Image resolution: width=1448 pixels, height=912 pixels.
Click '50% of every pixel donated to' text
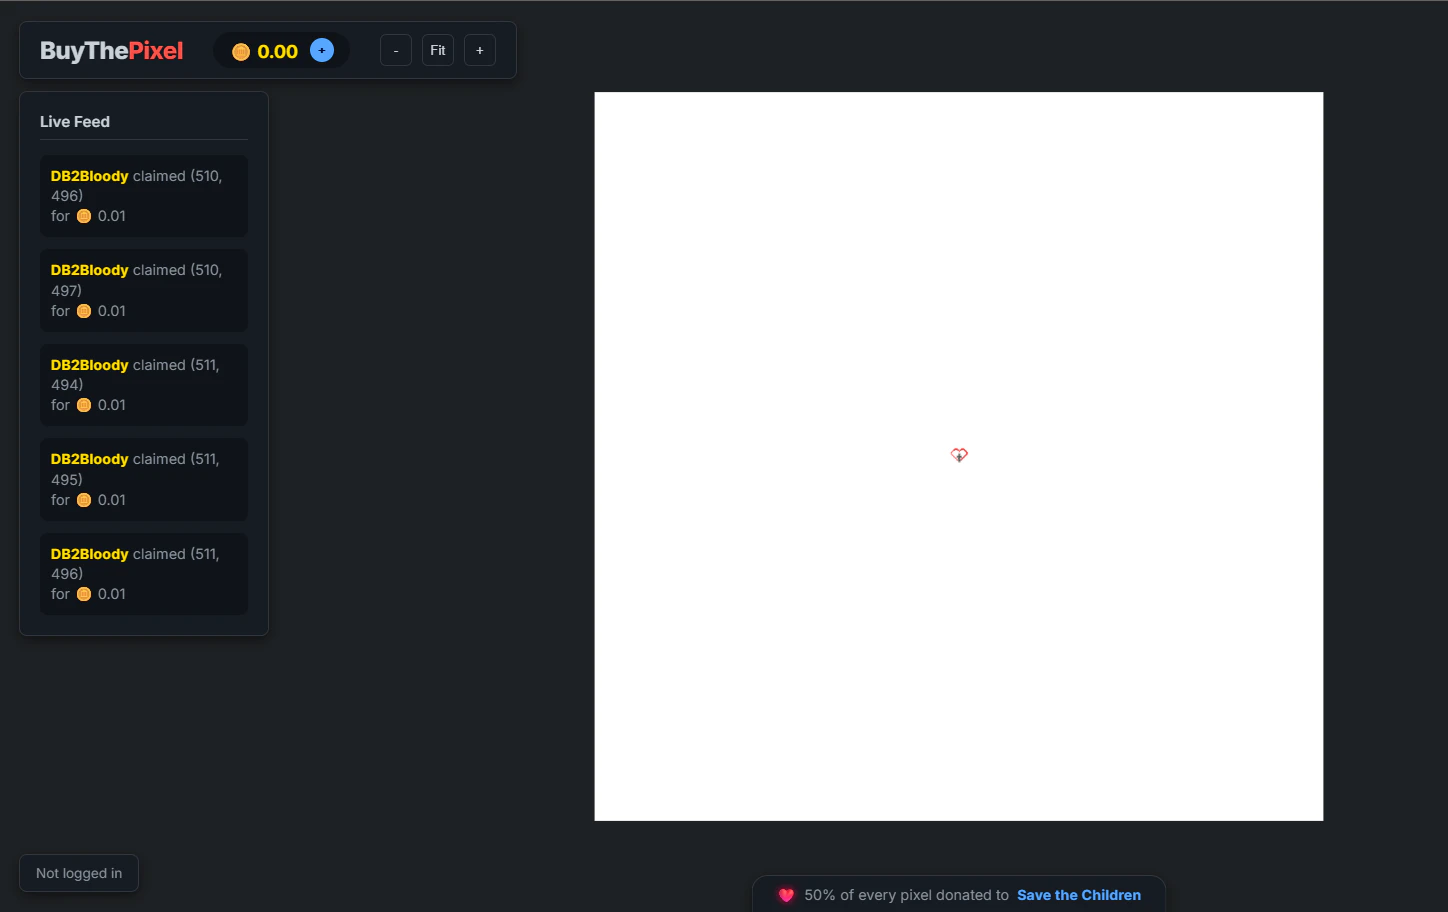907,895
